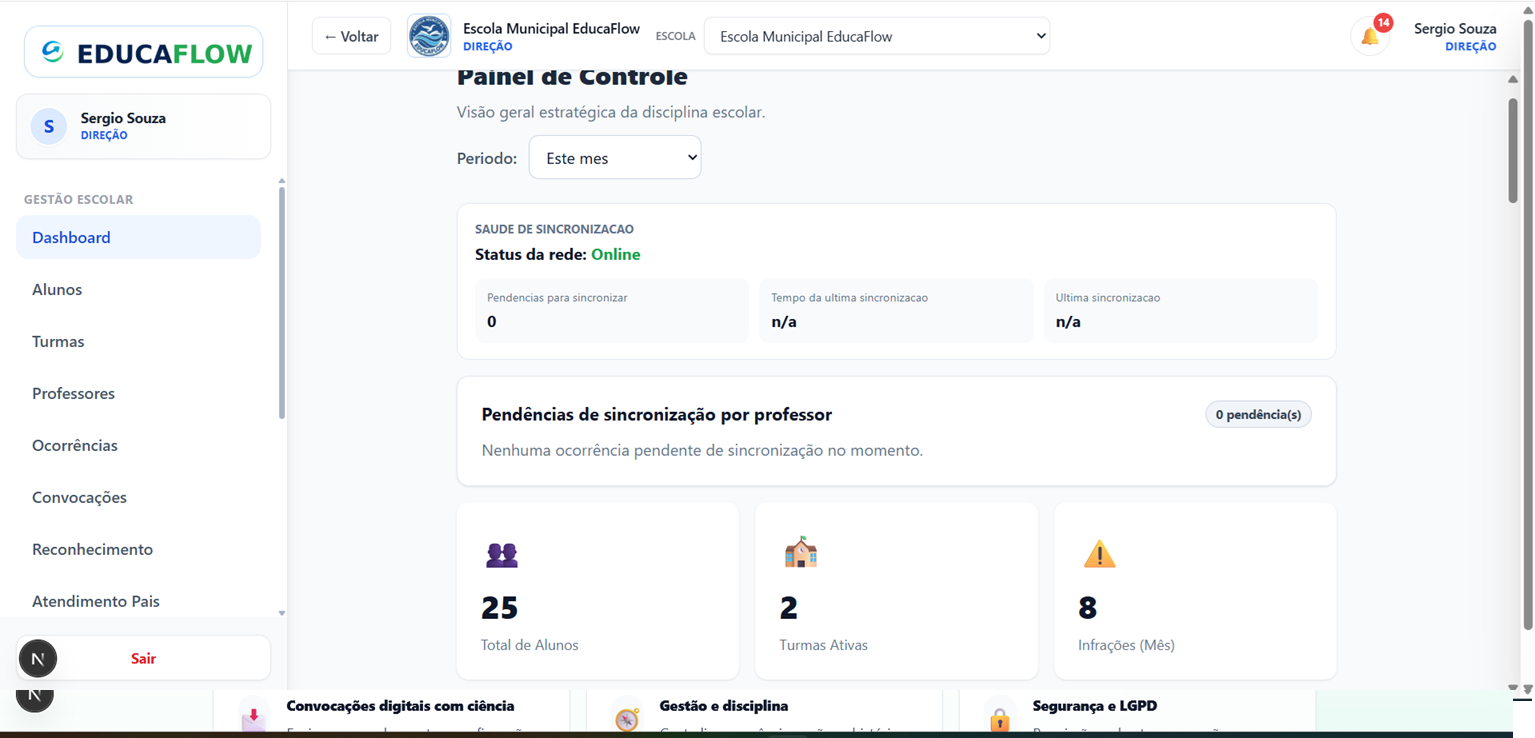Viewport: 1535px width, 738px height.
Task: Open Atendimento Pais from the sidebar
Action: click(96, 601)
